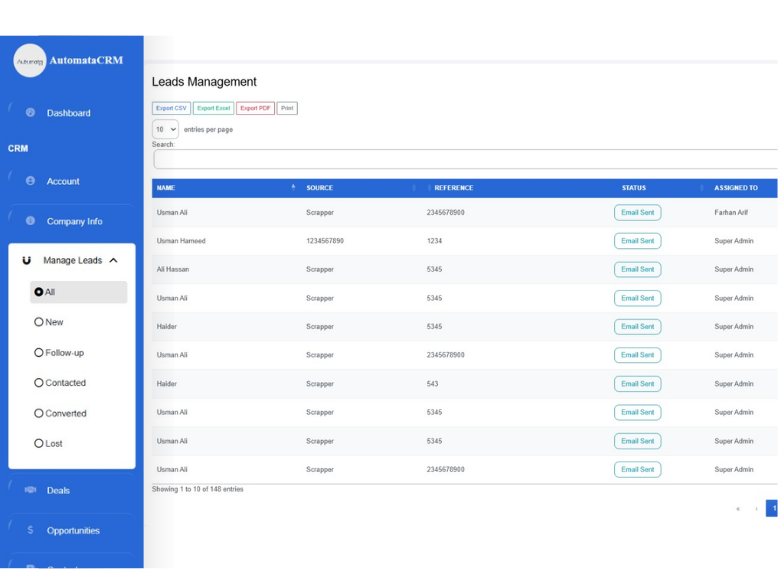This screenshot has width=778, height=588.
Task: Open the Opportunities menu item
Action: click(x=73, y=530)
